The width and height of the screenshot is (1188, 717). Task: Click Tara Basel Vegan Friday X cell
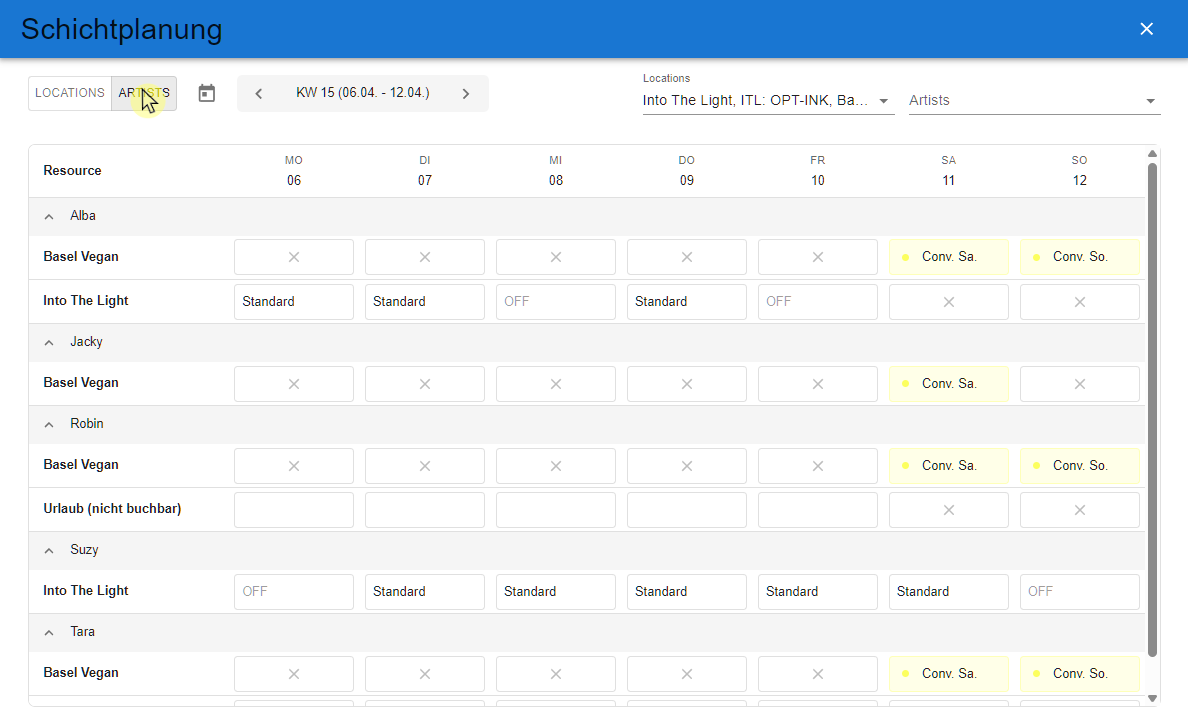pos(818,674)
